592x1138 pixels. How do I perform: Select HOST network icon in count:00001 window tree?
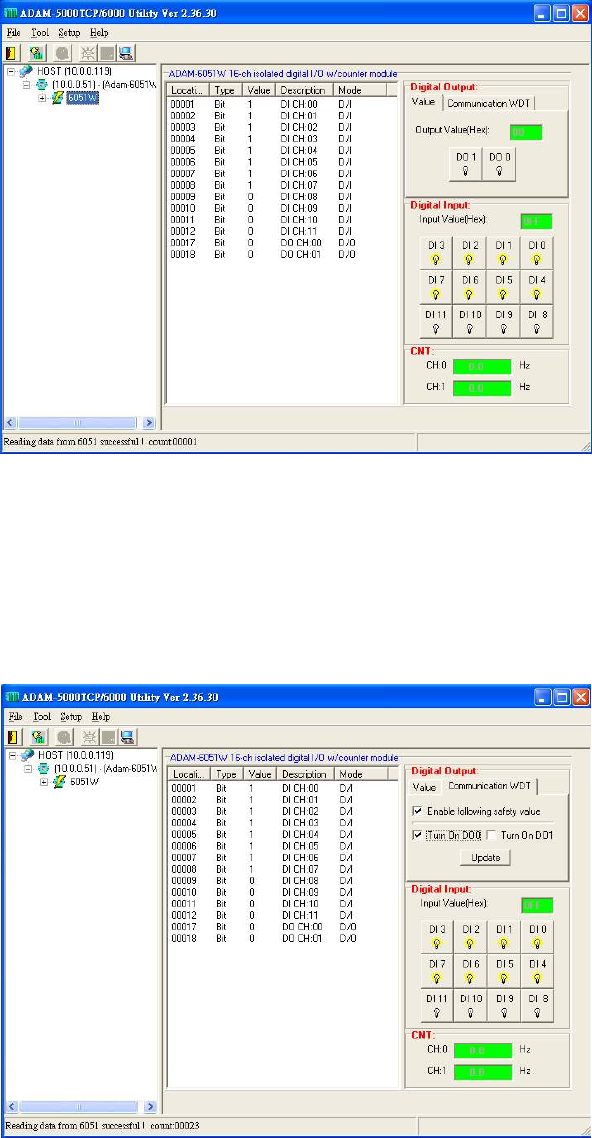[25, 72]
